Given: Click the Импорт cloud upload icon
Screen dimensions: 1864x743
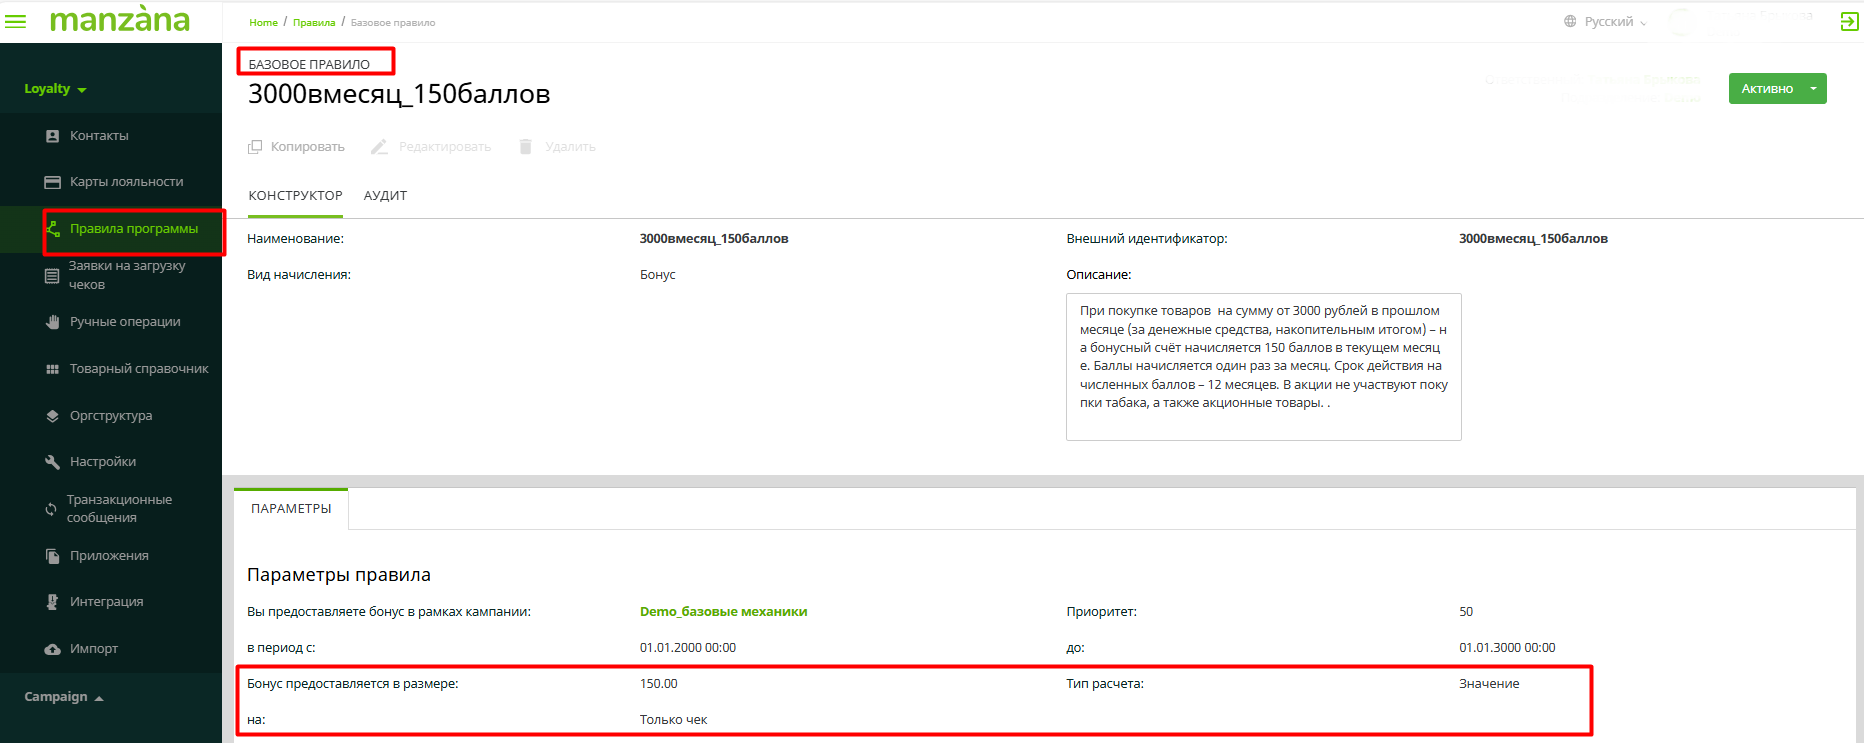Looking at the screenshot, I should click(53, 649).
